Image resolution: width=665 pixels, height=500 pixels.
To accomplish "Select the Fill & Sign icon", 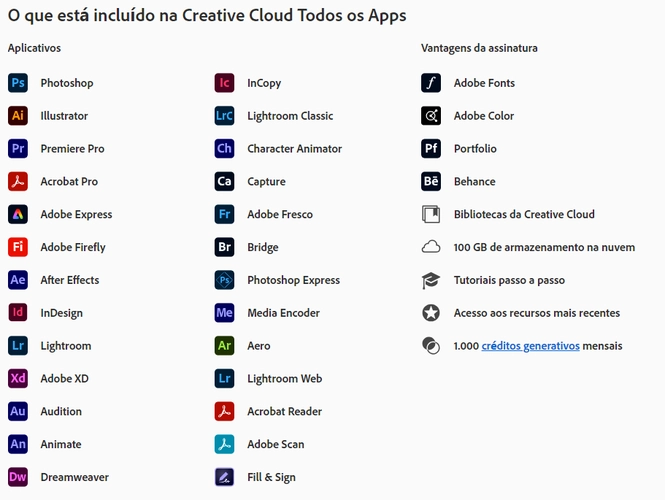I will tap(225, 477).
